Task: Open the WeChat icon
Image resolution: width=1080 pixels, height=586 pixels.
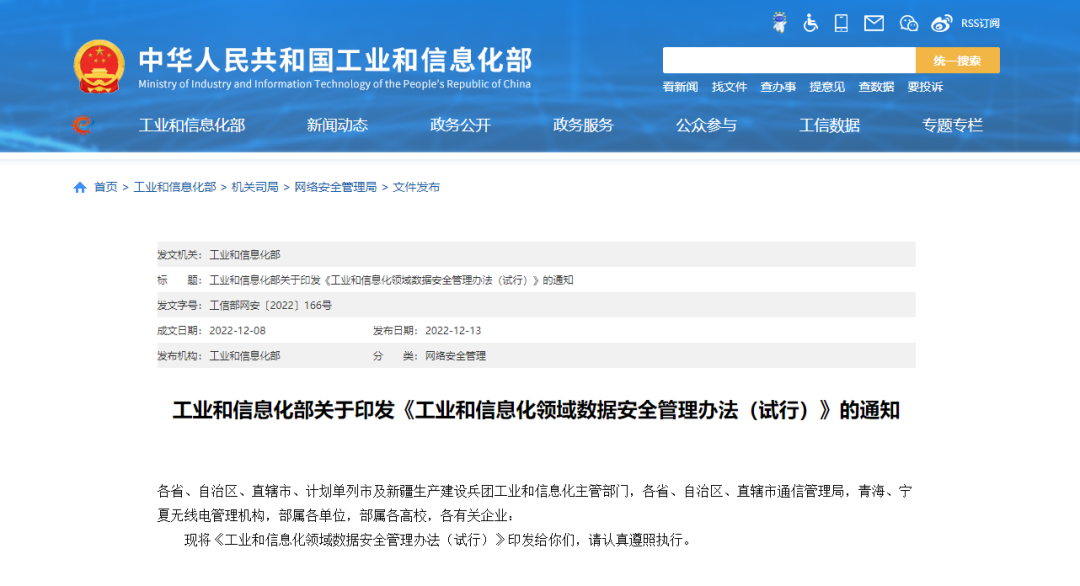Action: (x=908, y=23)
